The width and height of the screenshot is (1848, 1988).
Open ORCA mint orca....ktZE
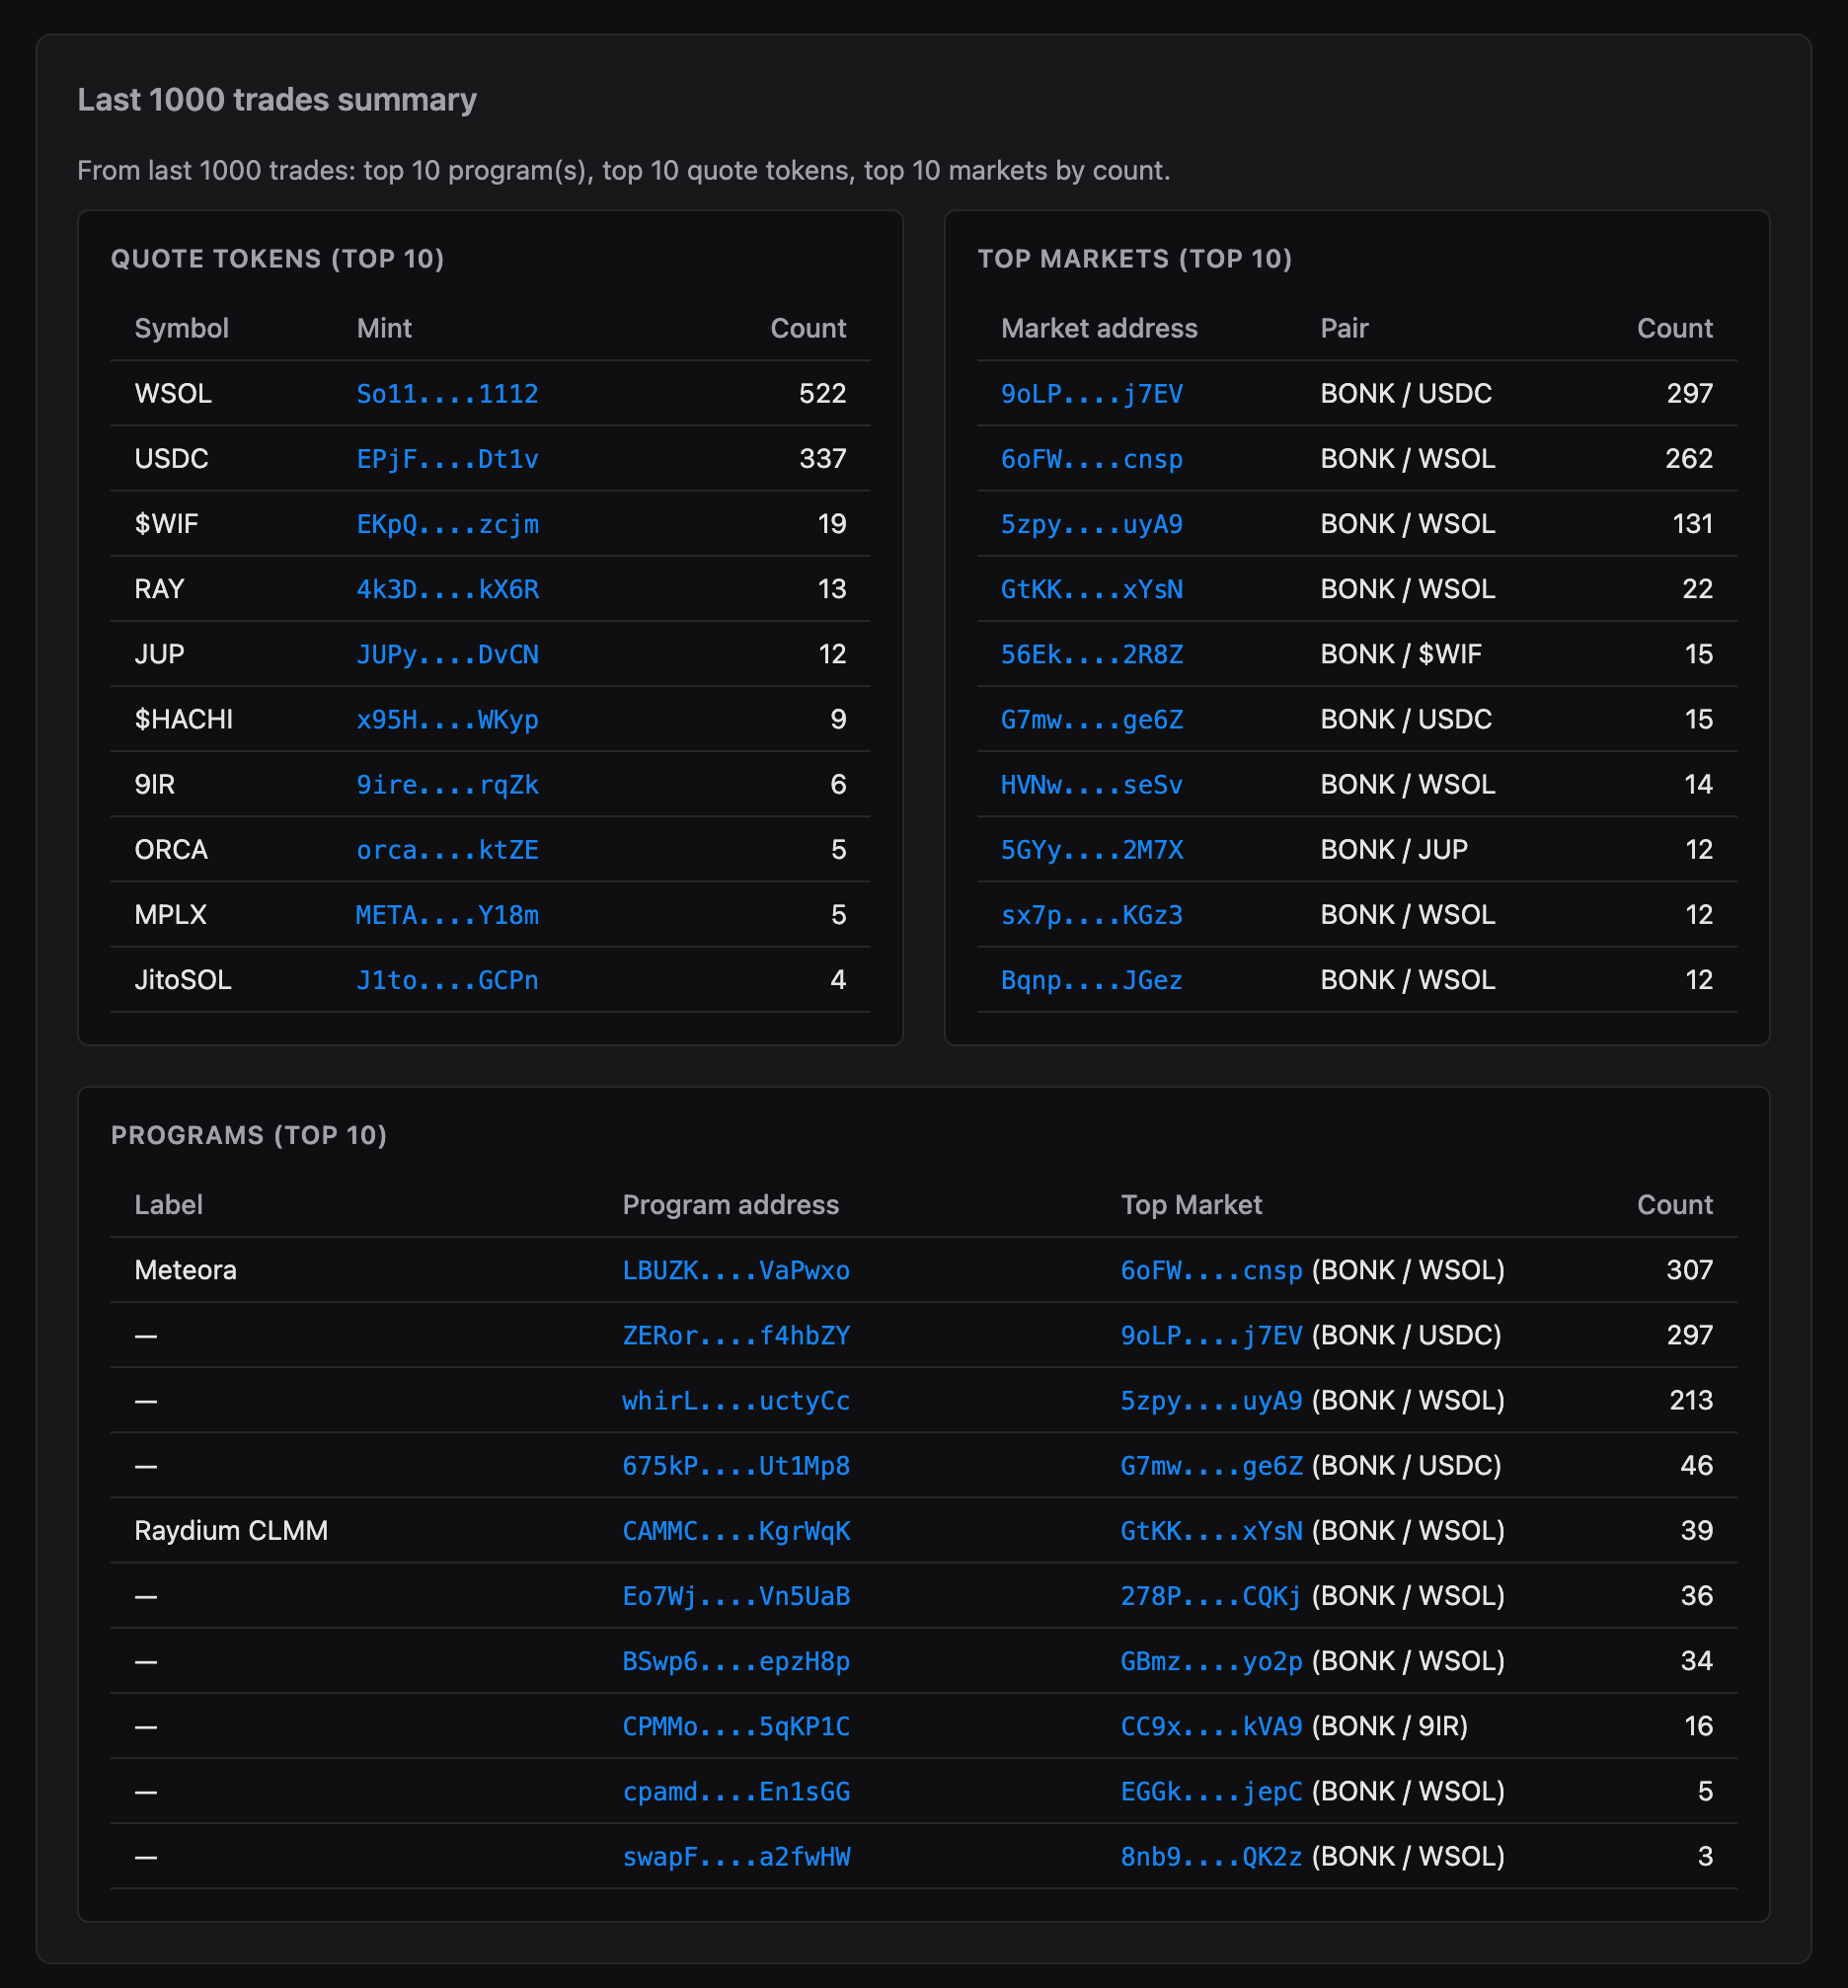tap(447, 850)
